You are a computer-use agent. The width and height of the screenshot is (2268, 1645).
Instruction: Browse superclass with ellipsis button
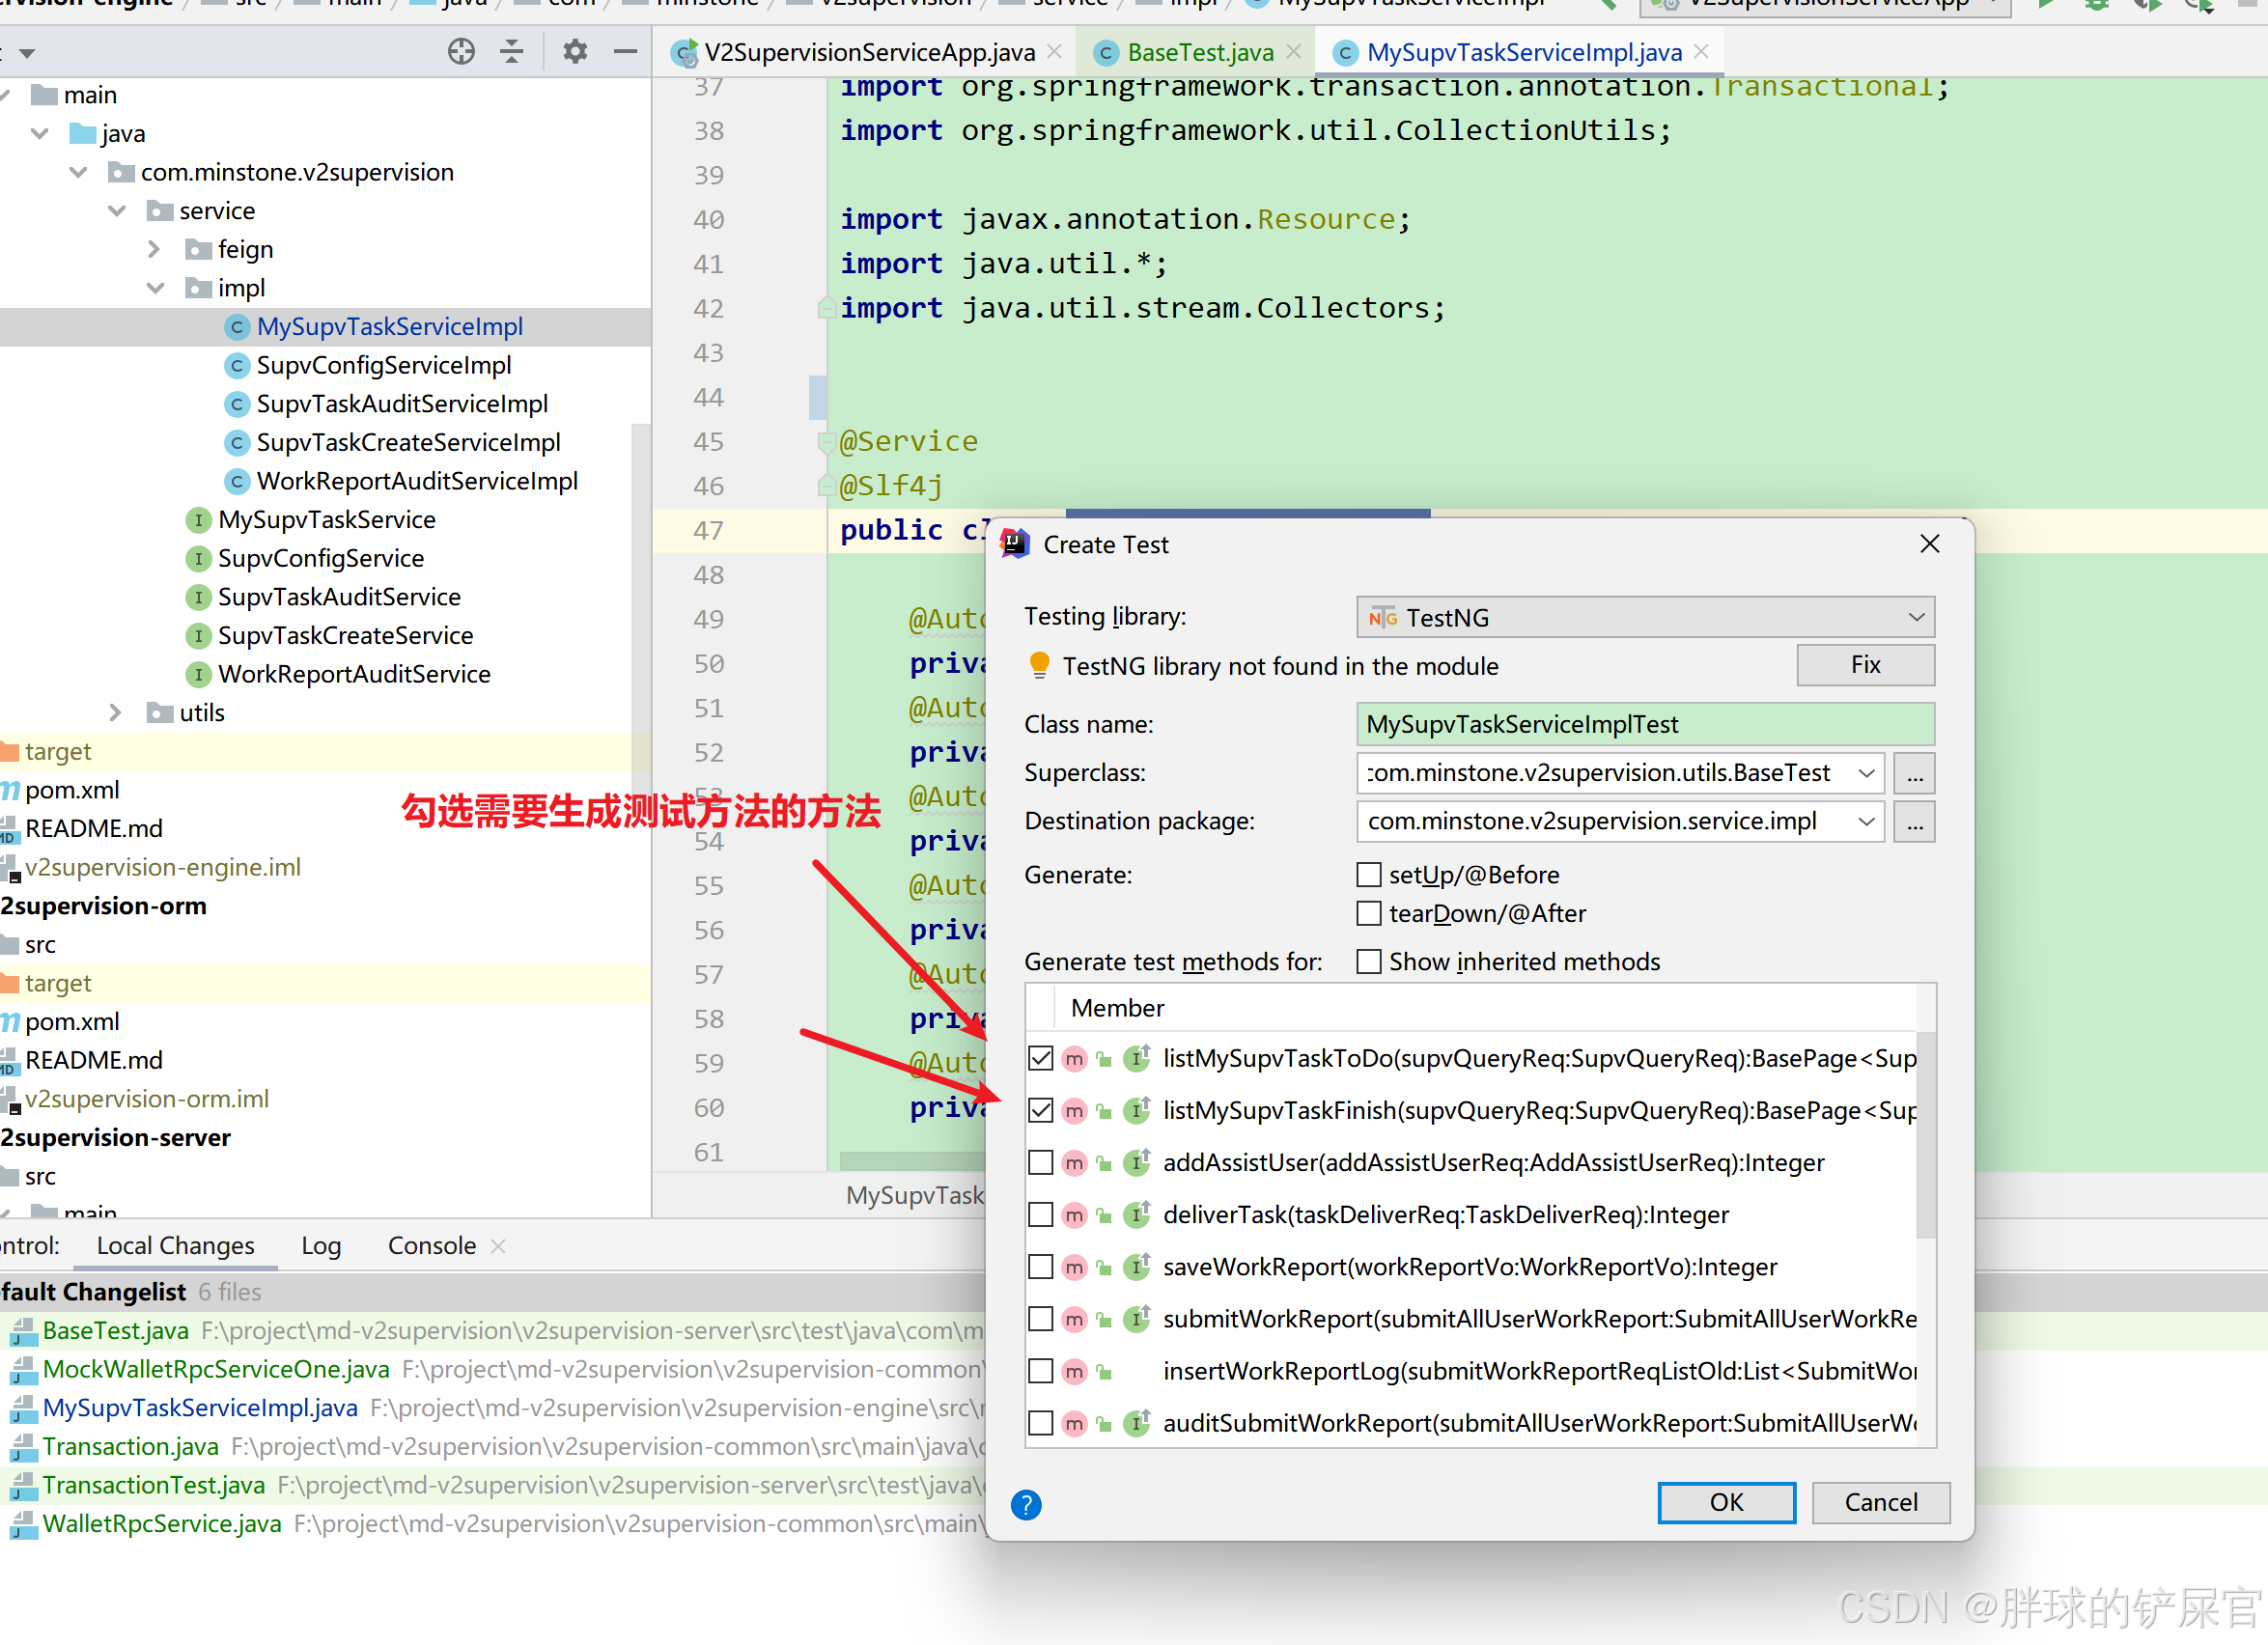click(1914, 773)
